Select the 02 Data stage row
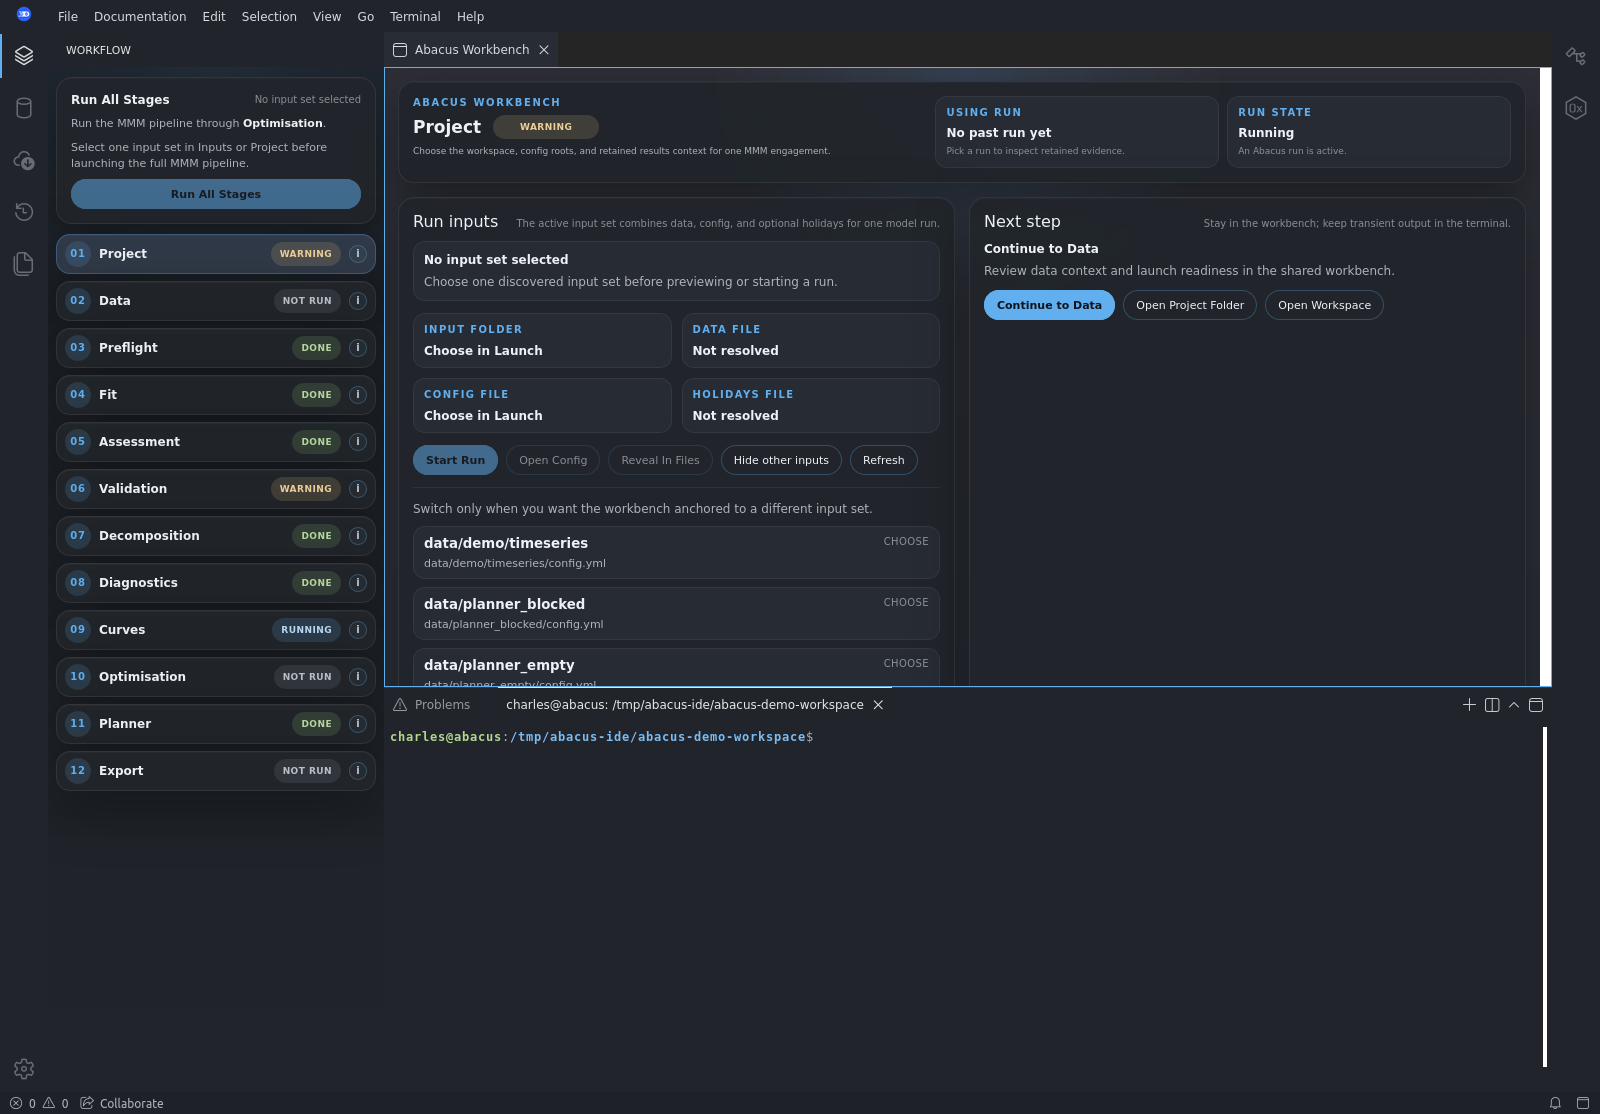1600x1114 pixels. (x=216, y=301)
